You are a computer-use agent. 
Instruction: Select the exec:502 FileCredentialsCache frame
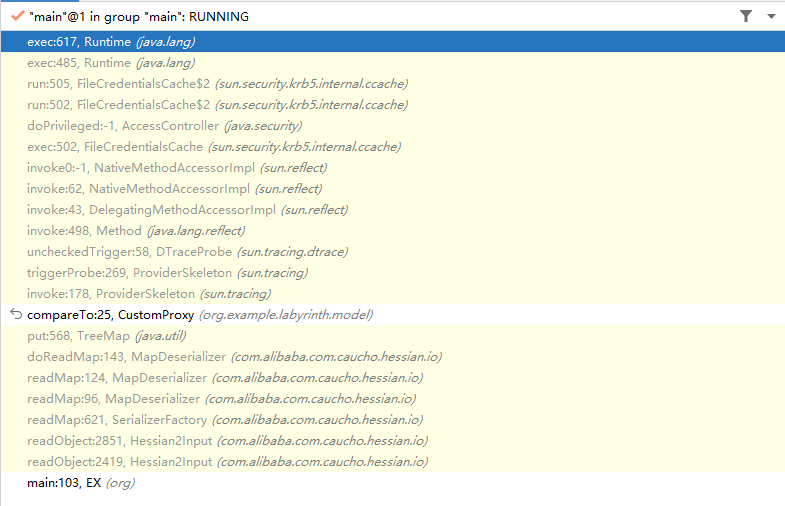tap(213, 147)
